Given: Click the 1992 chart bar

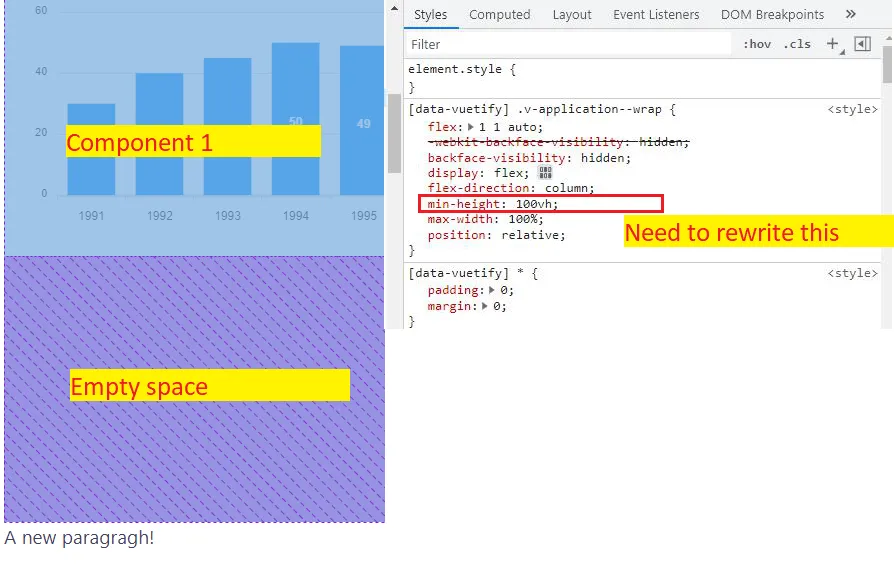Looking at the screenshot, I should [160, 134].
